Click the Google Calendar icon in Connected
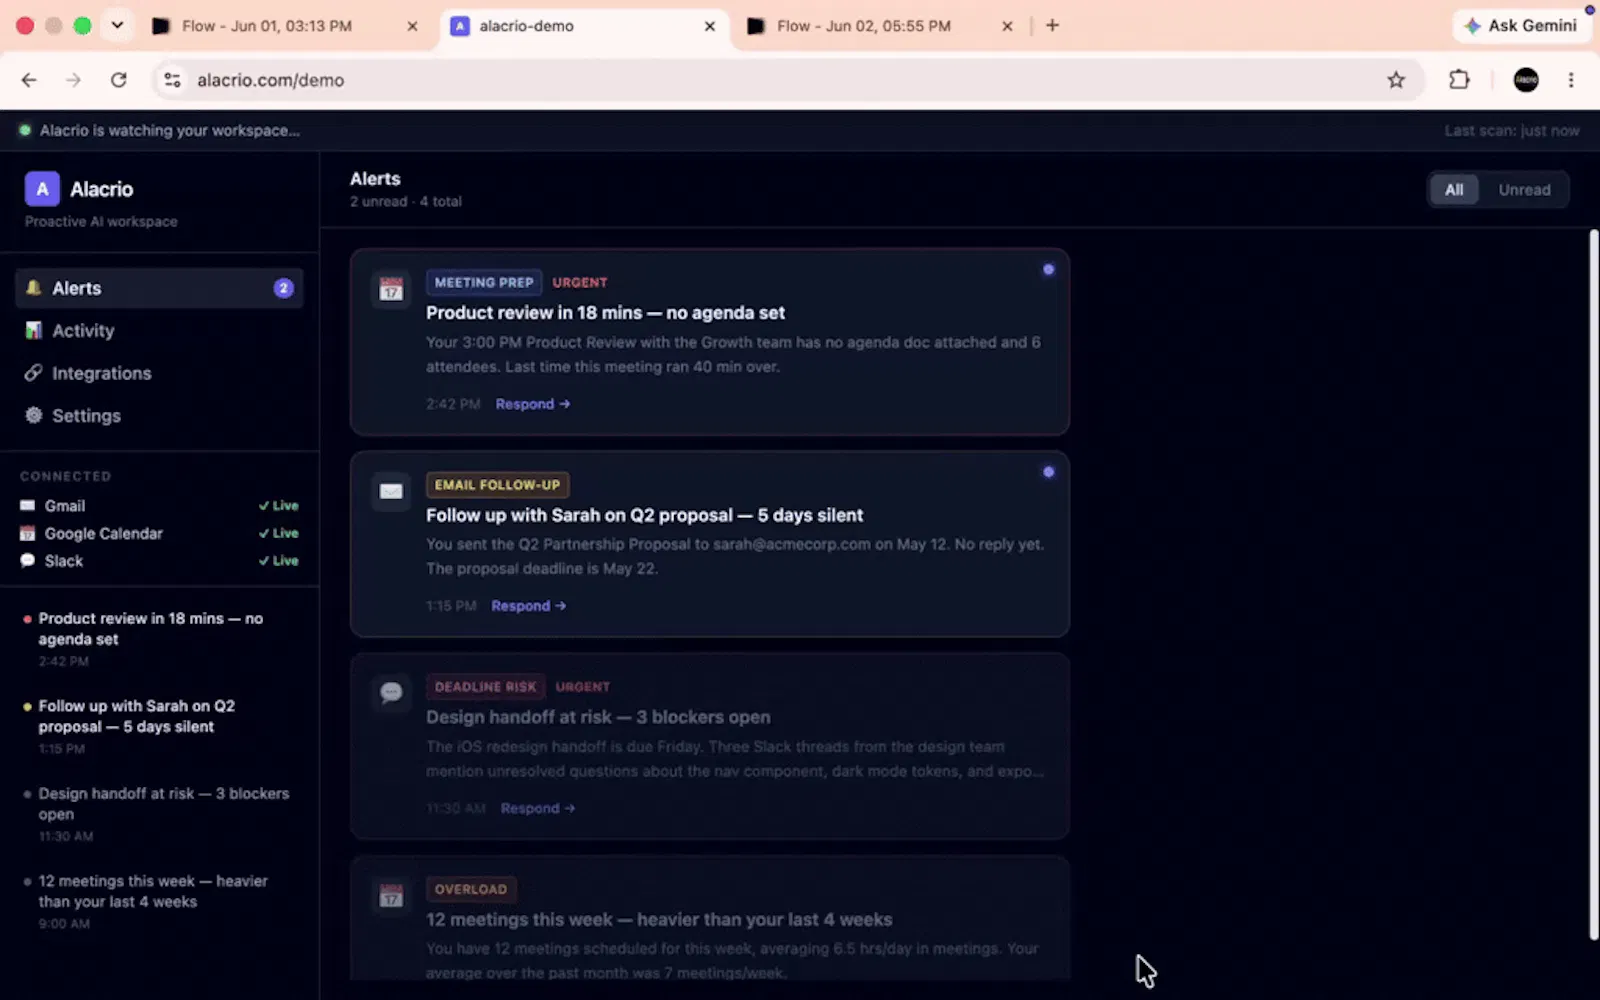 (28, 533)
